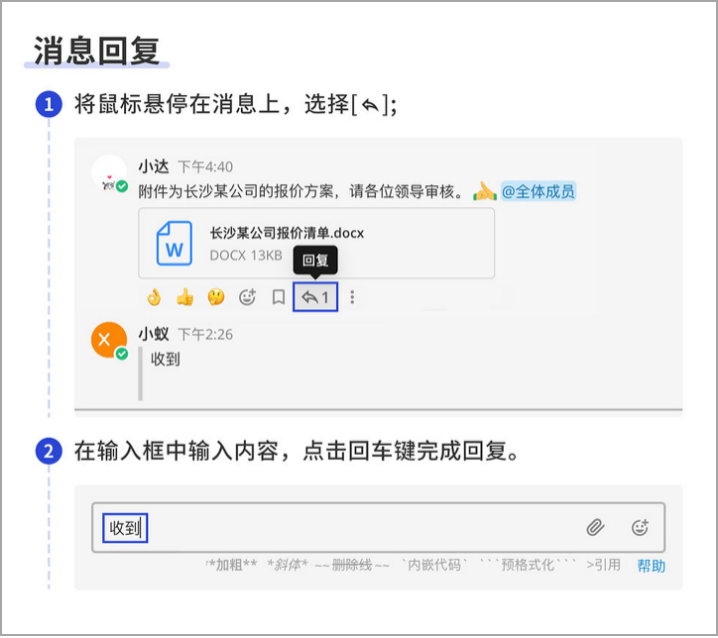Bookmark the message with the flag icon
The height and width of the screenshot is (638, 718).
278,297
